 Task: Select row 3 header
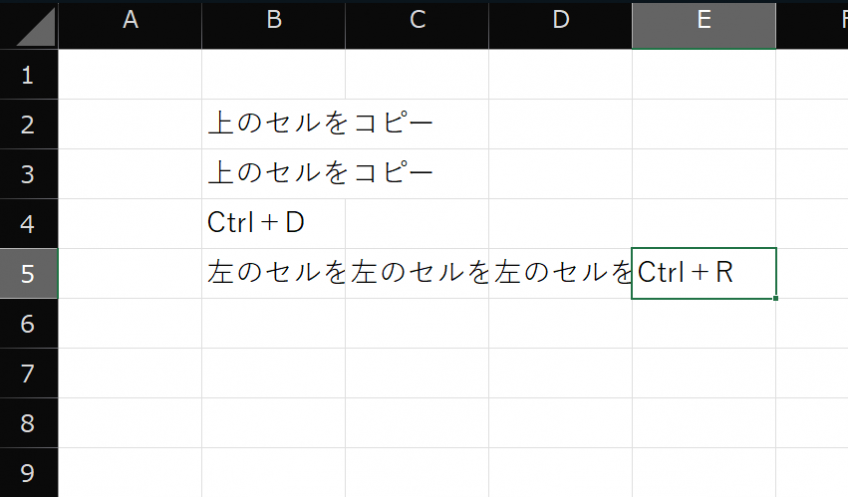(x=28, y=174)
